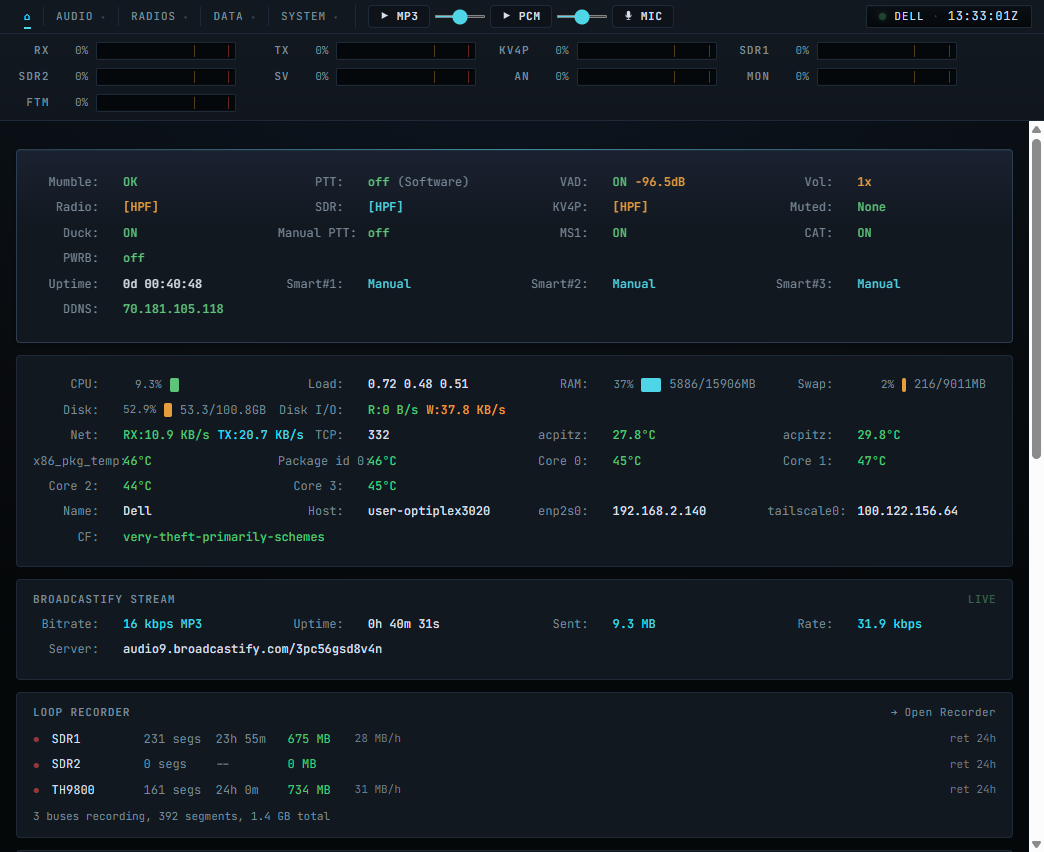Viewport: 1044px width, 852px height.
Task: Toggle the MIC button
Action: 643,17
